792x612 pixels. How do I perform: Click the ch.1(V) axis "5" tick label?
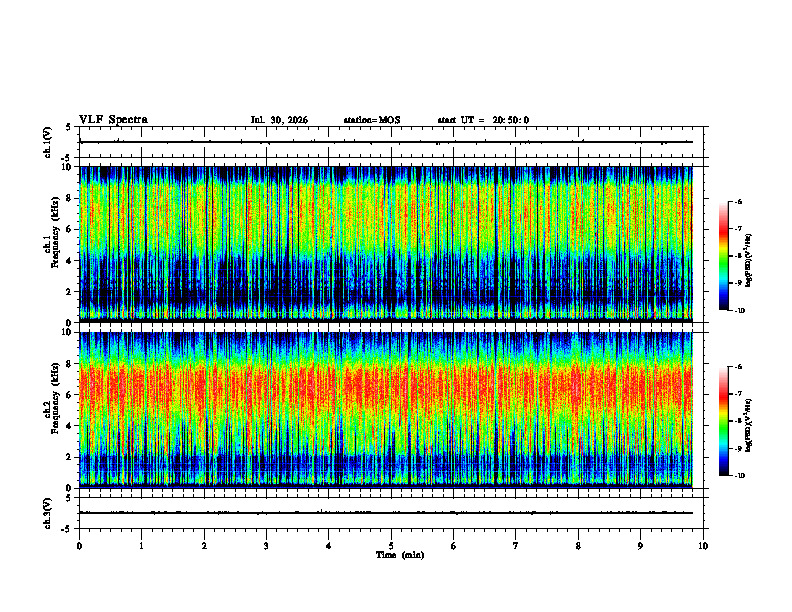[x=69, y=127]
